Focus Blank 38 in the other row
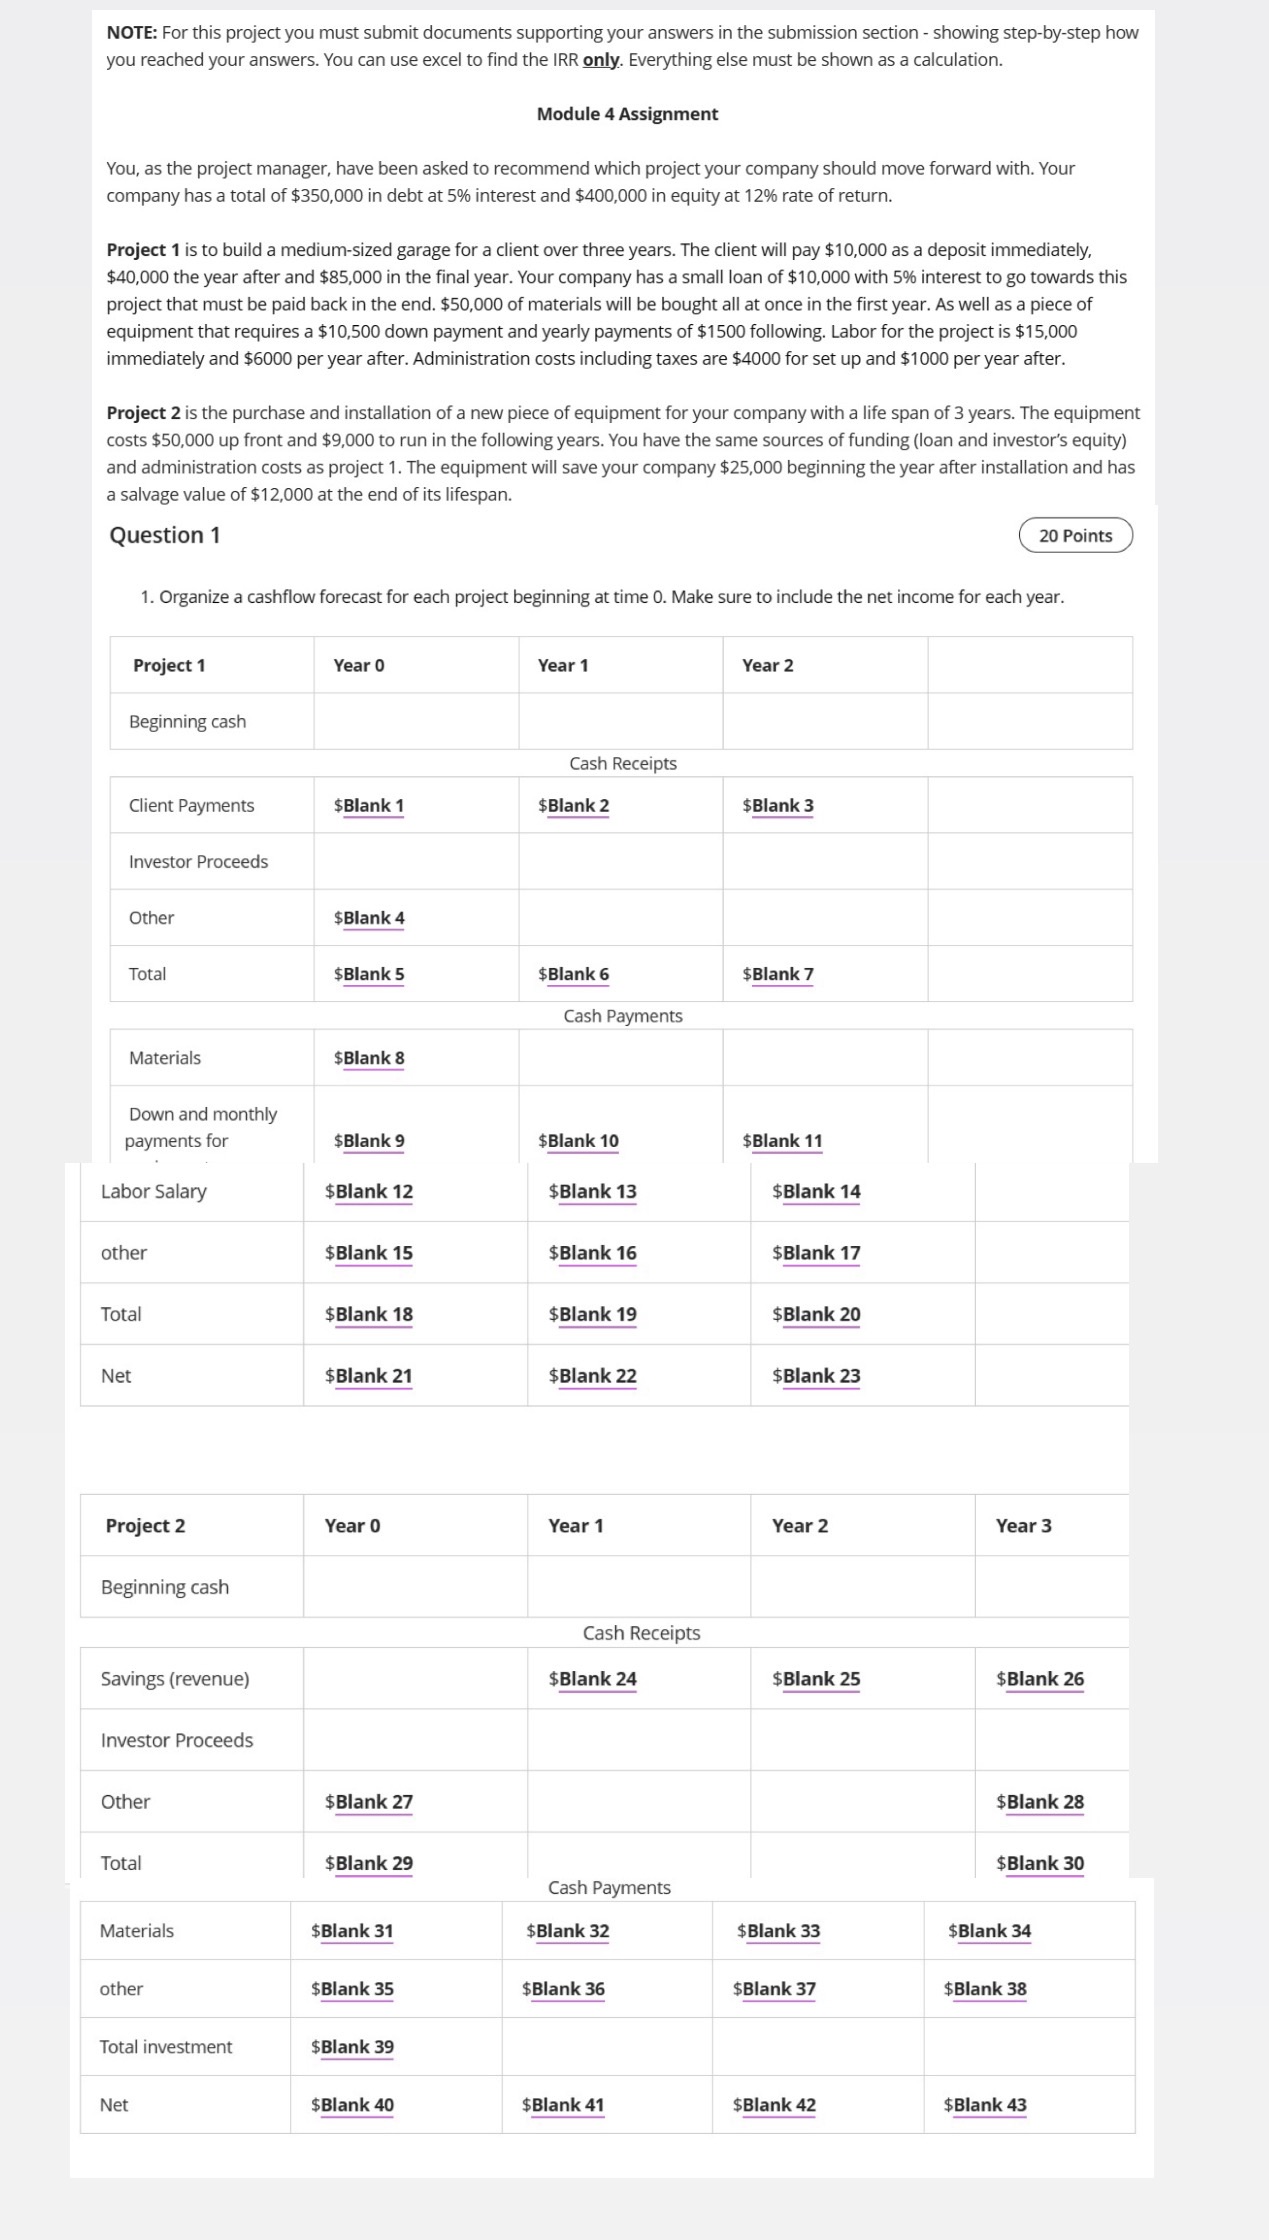Screen dimensions: 1269x2240 pos(990,1989)
